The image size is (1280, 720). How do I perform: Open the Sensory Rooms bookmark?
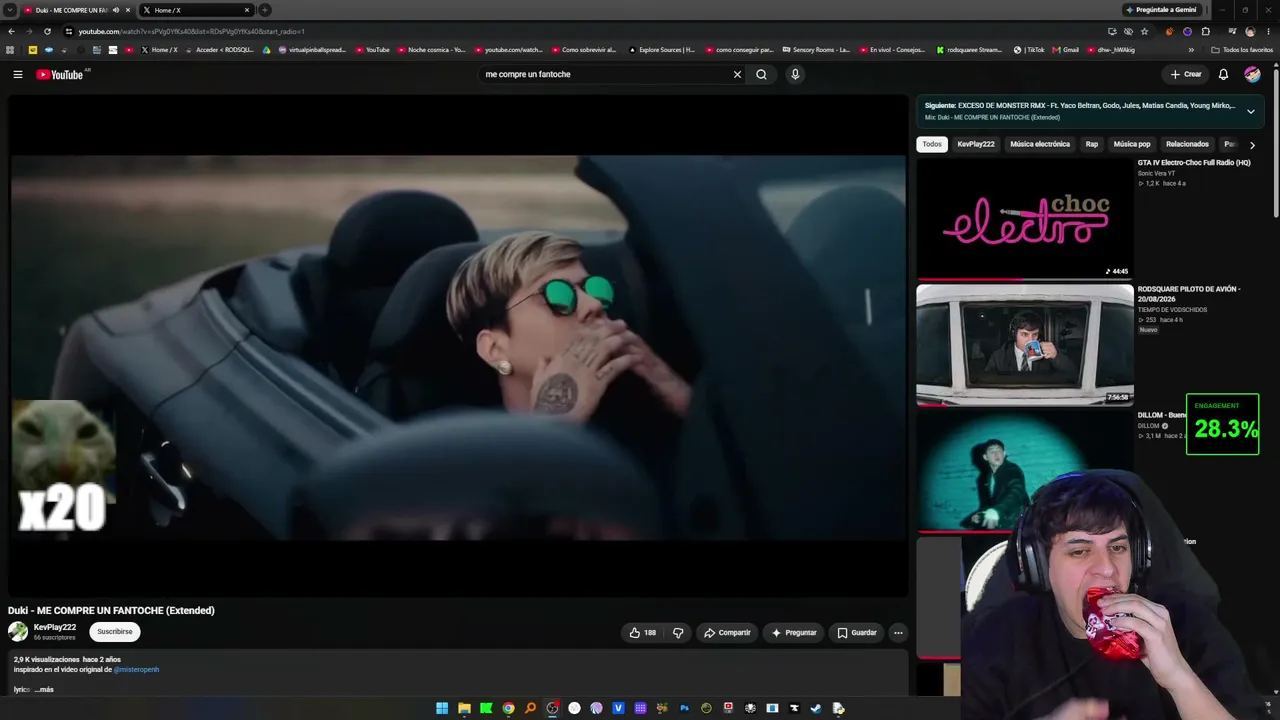point(816,50)
